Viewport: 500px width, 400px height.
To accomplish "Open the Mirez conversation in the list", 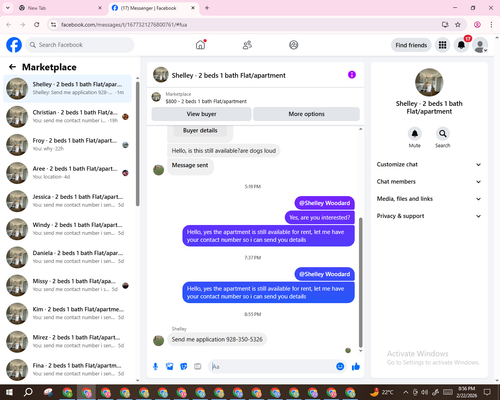I will (x=67, y=342).
